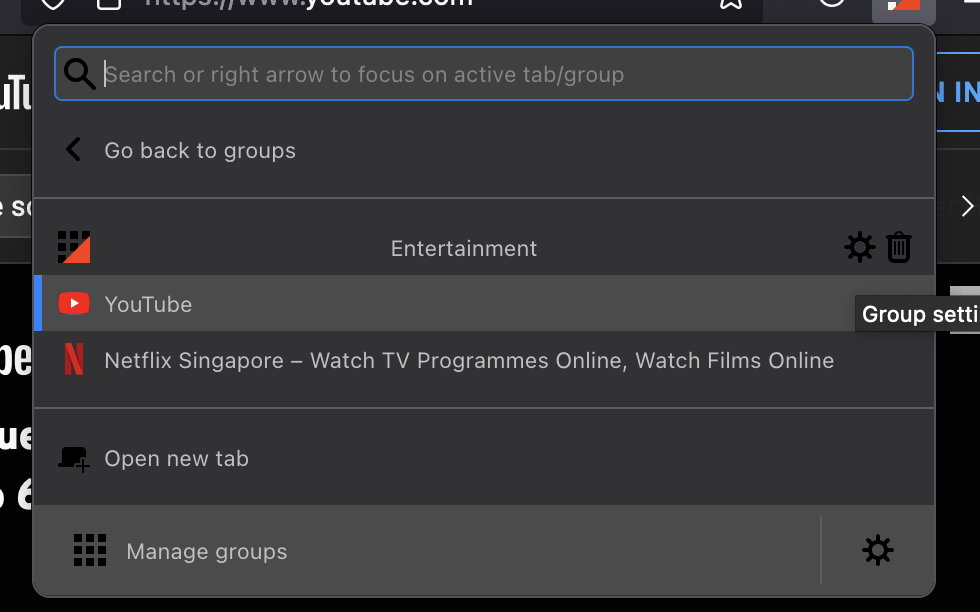980x612 pixels.
Task: Click the Go back to groups option
Action: click(200, 150)
